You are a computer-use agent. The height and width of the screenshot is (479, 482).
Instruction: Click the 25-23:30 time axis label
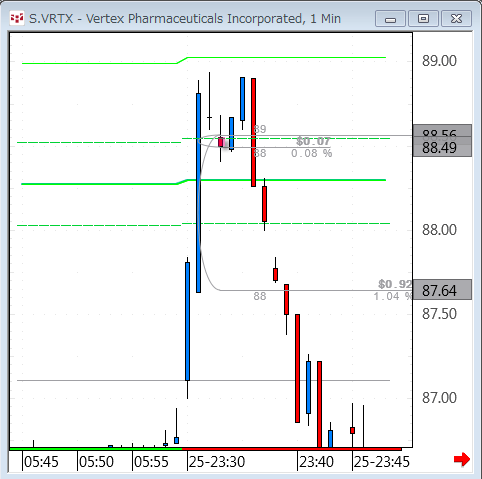click(217, 462)
